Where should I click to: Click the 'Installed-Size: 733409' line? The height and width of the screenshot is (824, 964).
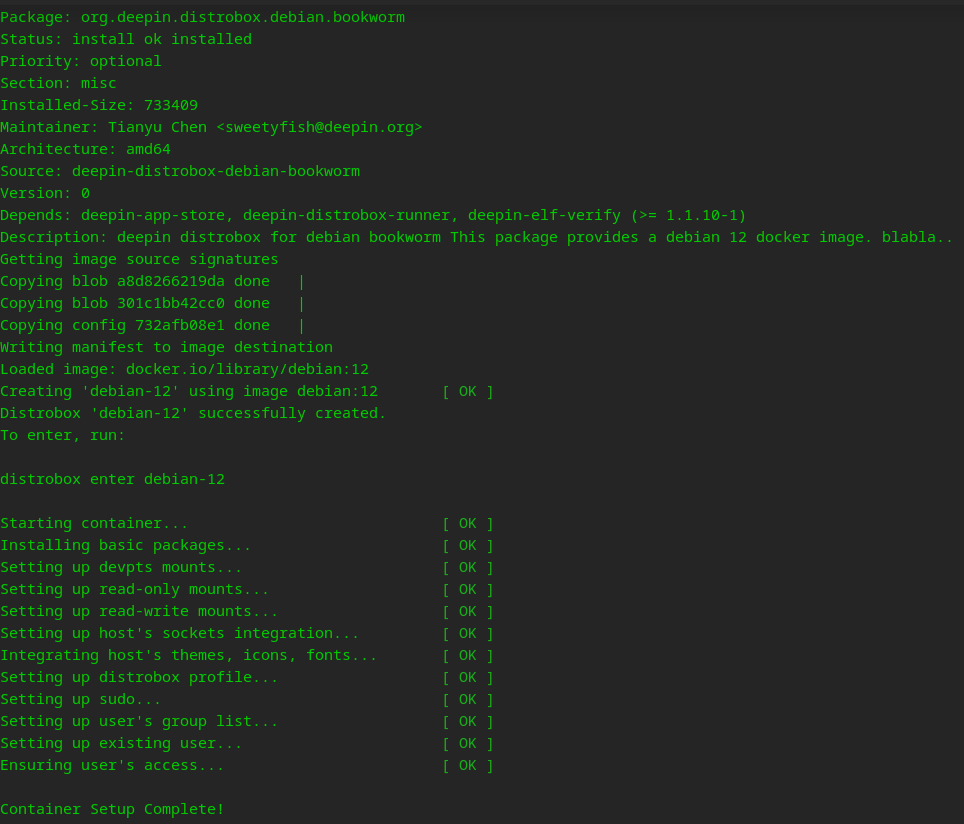99,105
